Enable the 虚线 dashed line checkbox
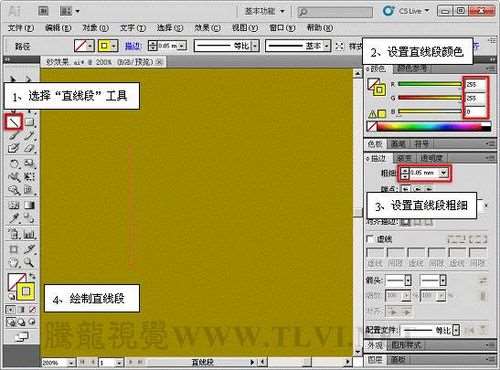 point(370,239)
